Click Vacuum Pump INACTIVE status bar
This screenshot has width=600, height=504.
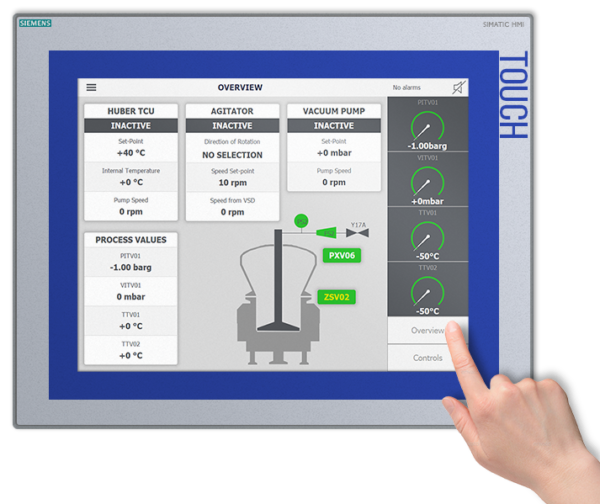tap(334, 126)
